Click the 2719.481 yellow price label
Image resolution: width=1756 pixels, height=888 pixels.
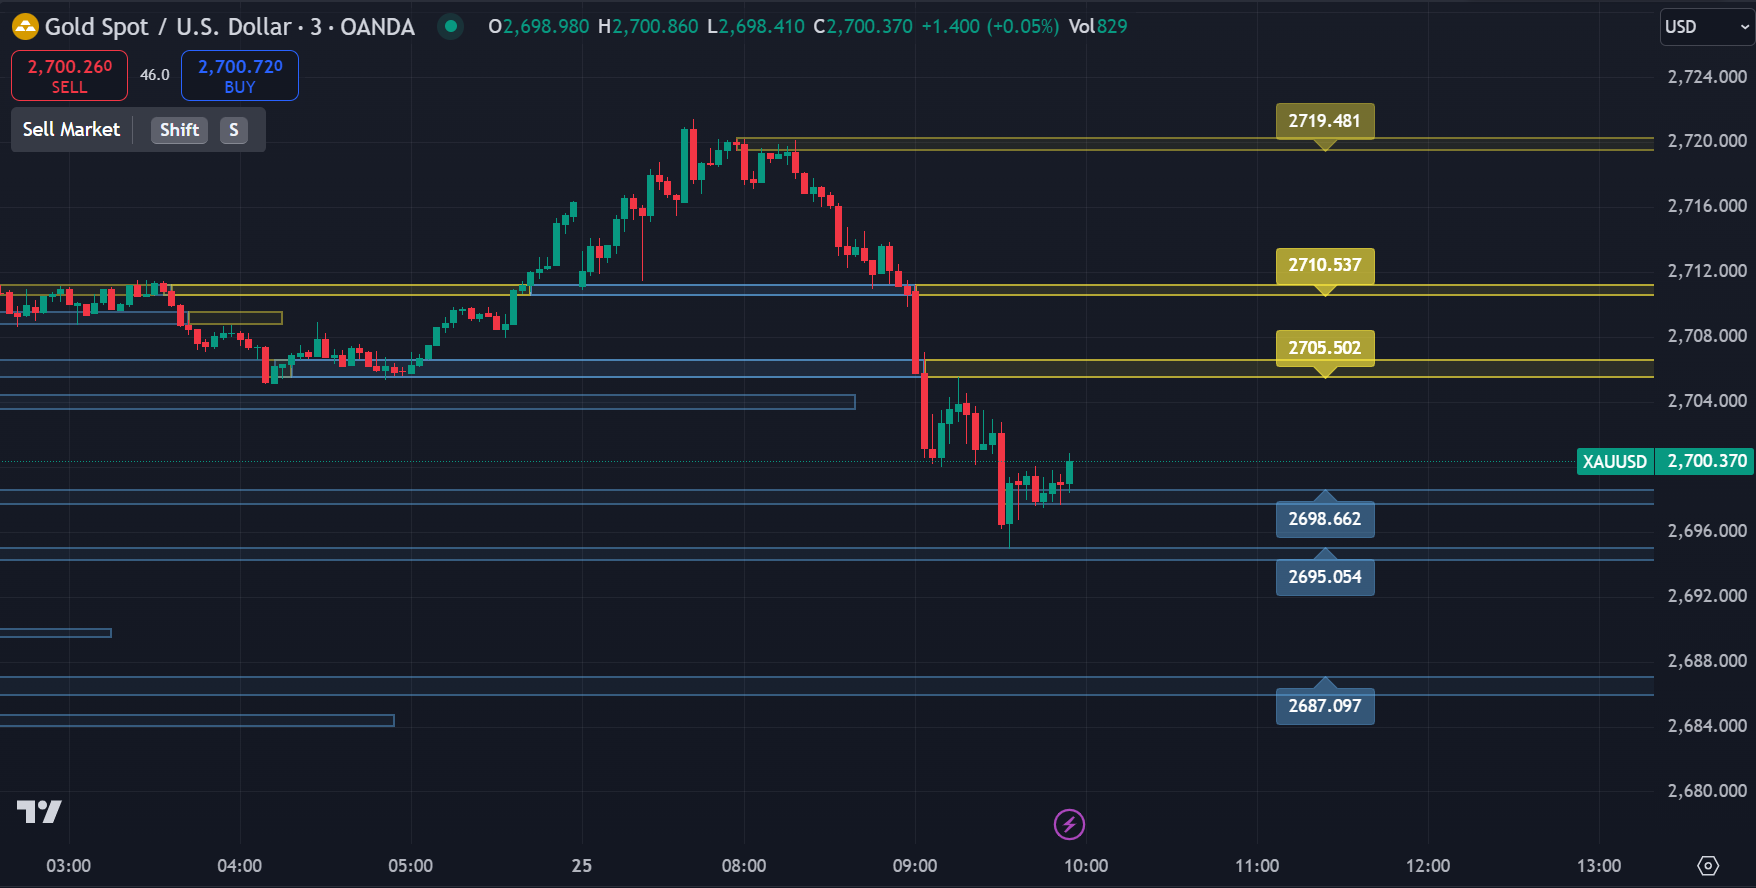[x=1325, y=121]
